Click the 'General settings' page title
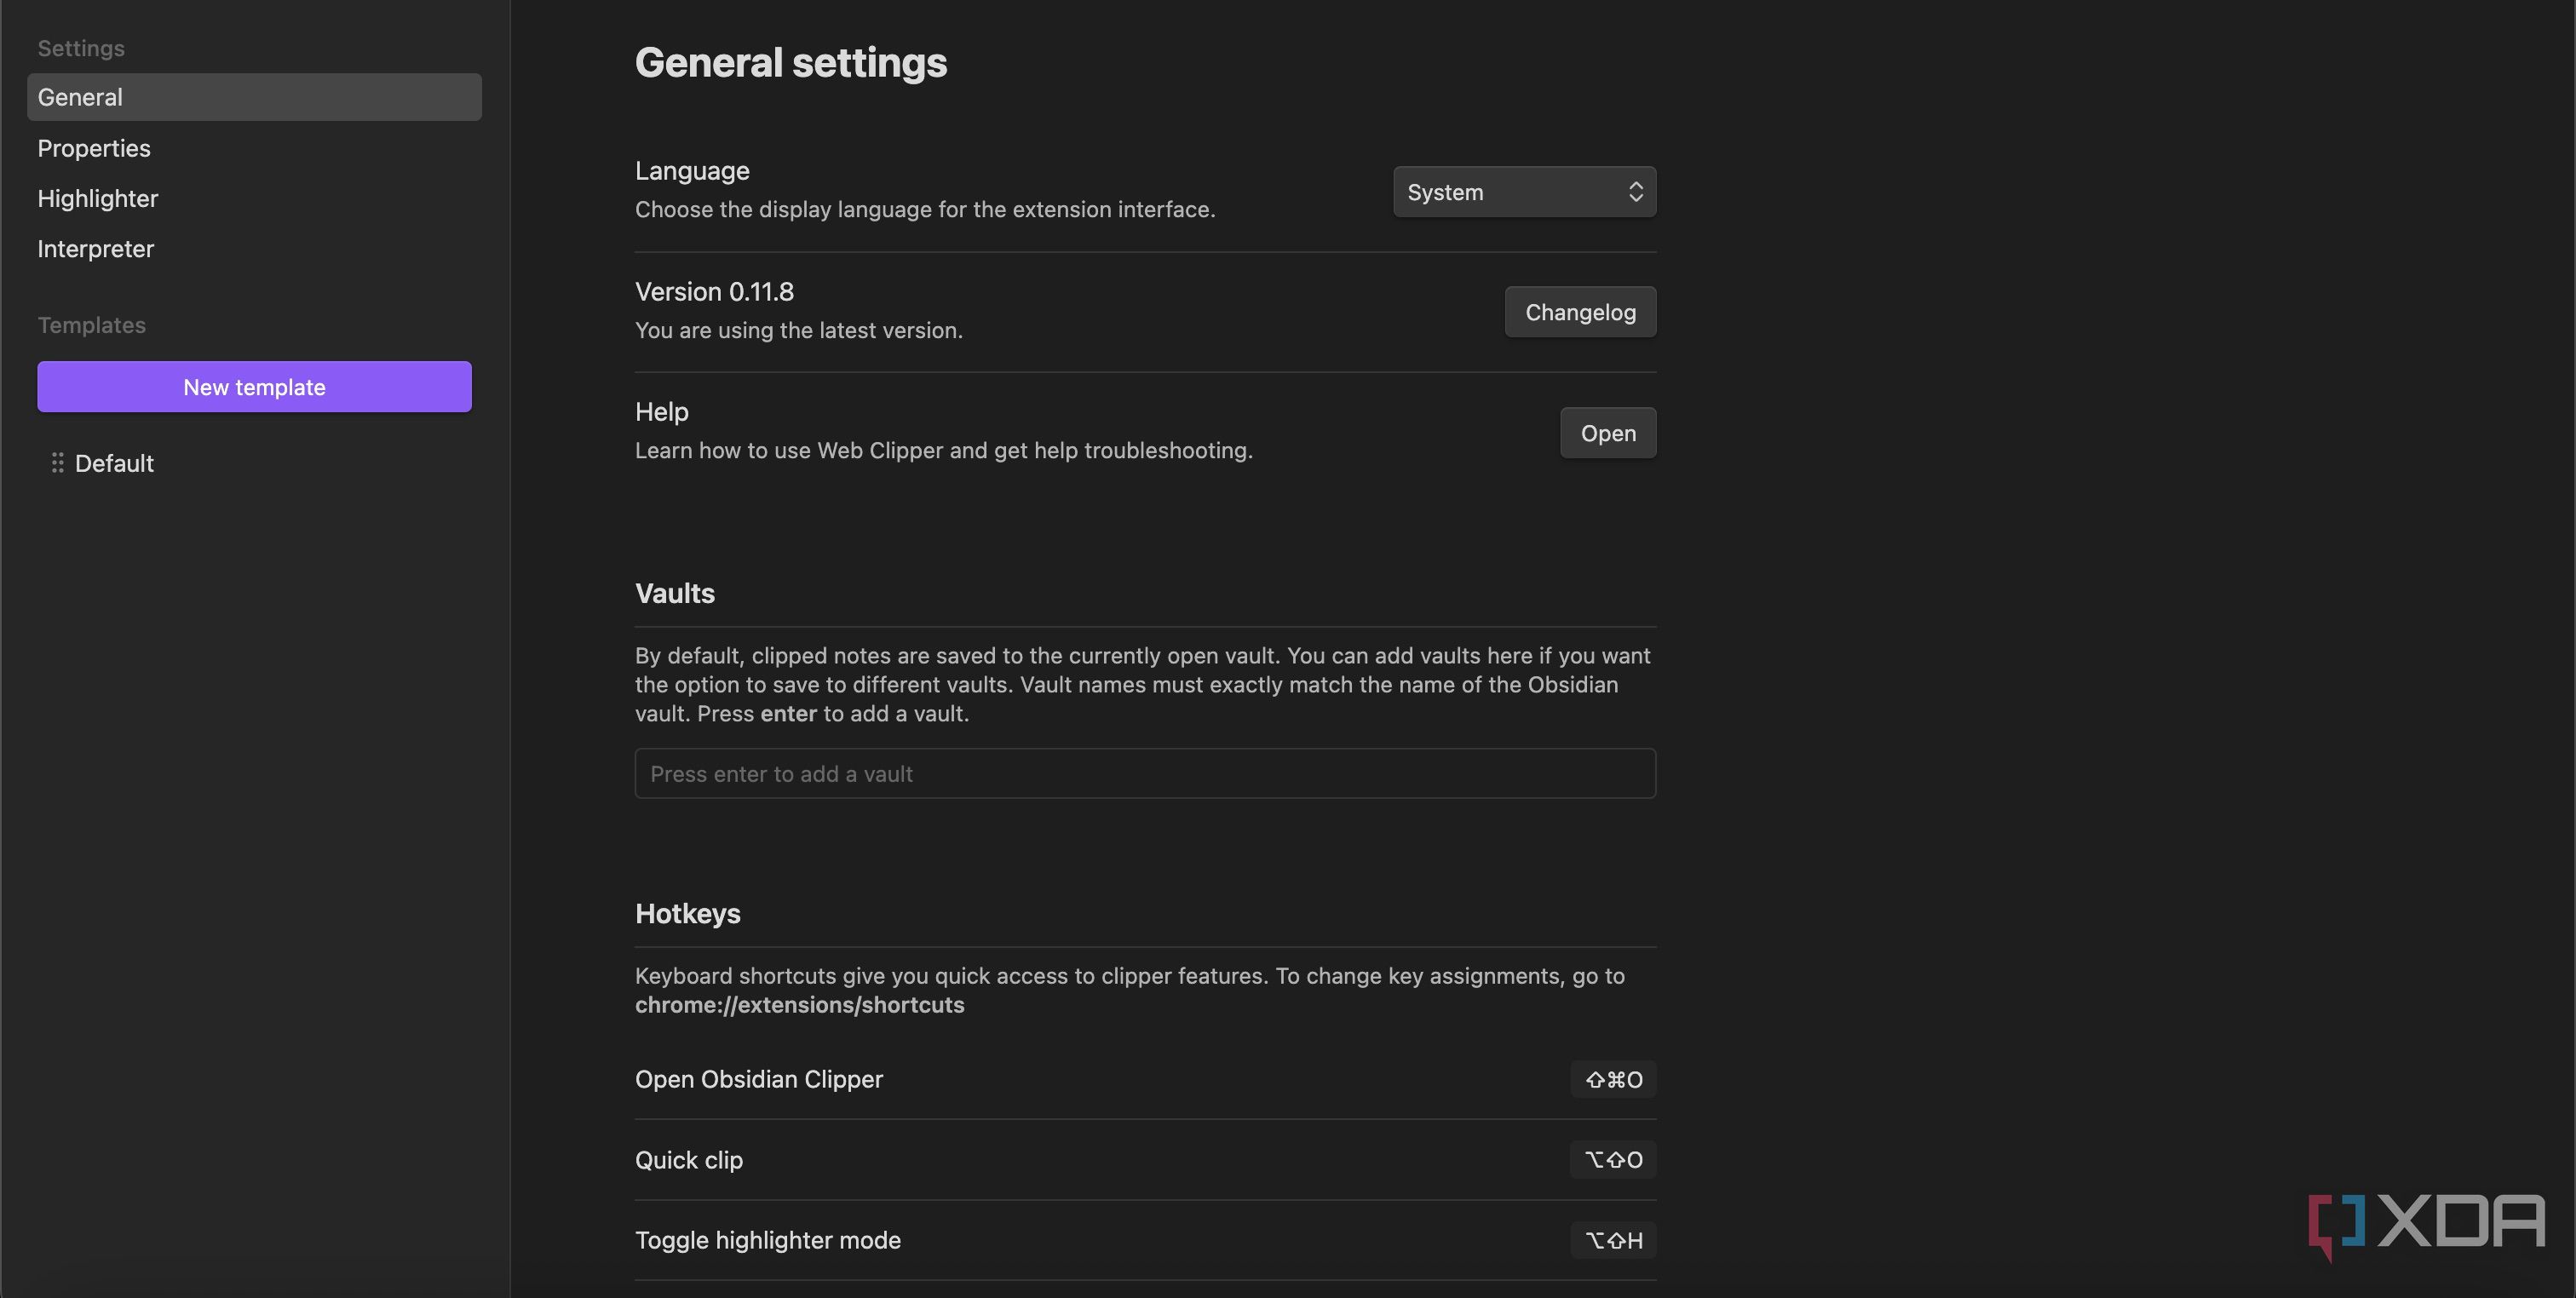Screen dimensions: 2576x1298 (791, 63)
